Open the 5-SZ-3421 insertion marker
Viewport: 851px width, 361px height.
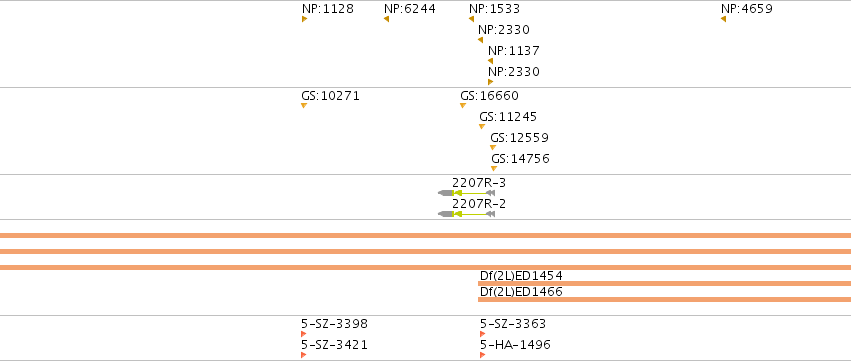point(304,355)
